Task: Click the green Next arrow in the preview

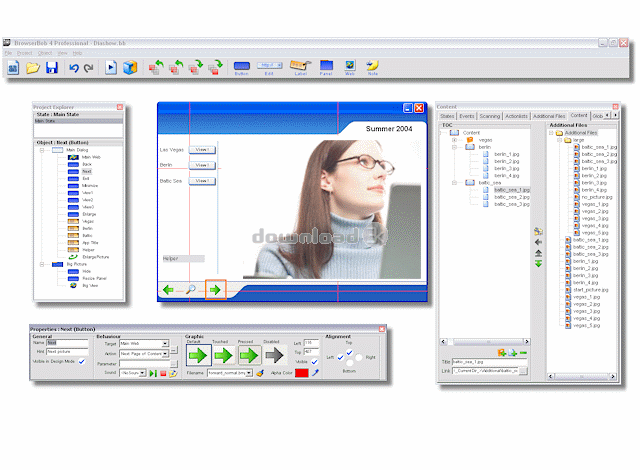Action: coord(215,290)
